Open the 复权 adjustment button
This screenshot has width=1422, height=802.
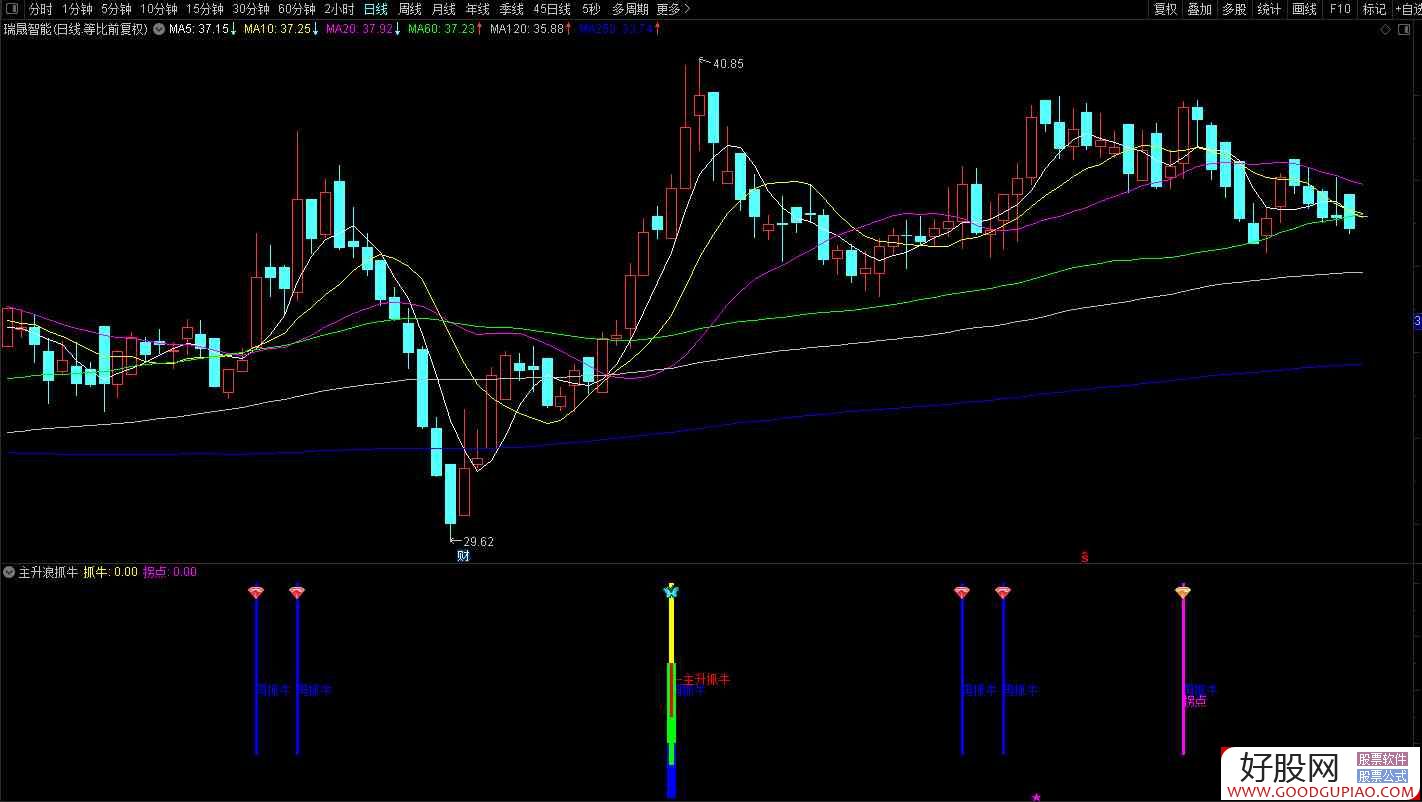pyautogui.click(x=1165, y=9)
